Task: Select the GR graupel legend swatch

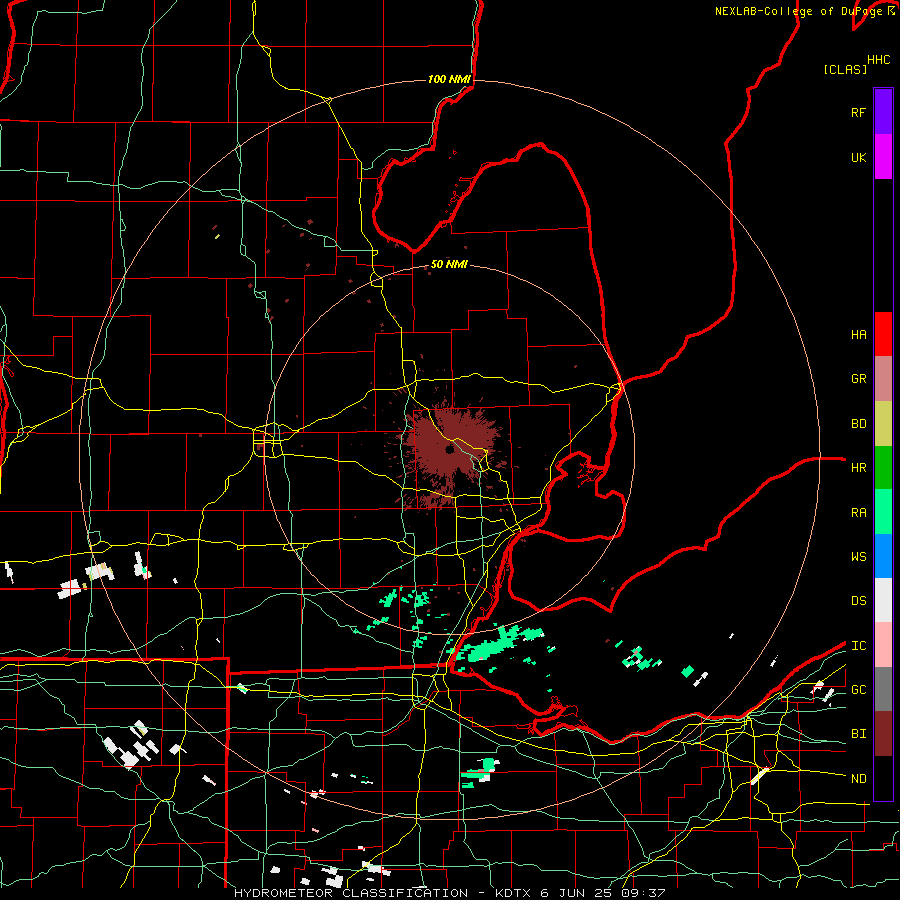Action: (883, 378)
